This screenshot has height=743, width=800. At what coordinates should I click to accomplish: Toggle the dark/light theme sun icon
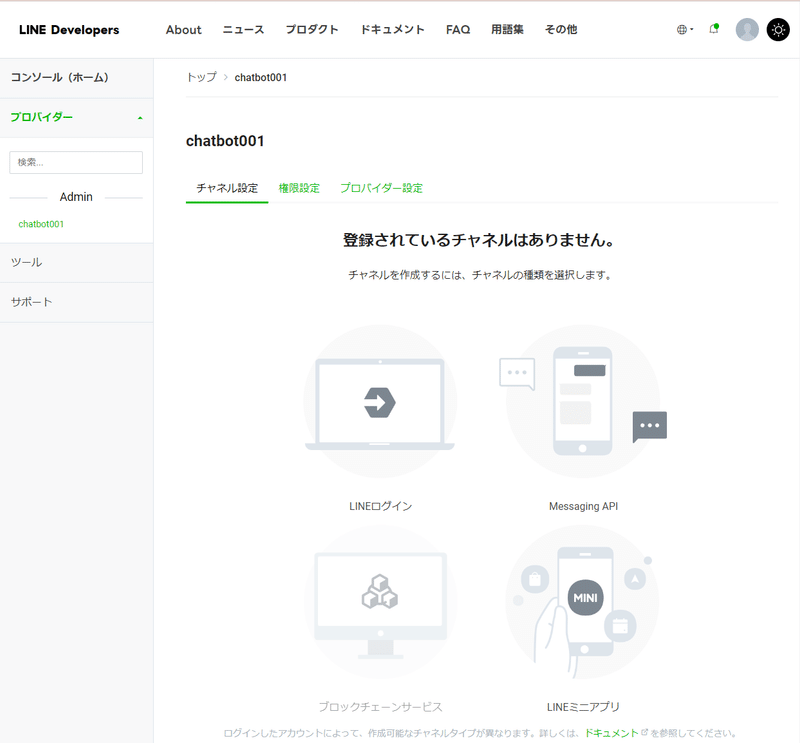[778, 30]
